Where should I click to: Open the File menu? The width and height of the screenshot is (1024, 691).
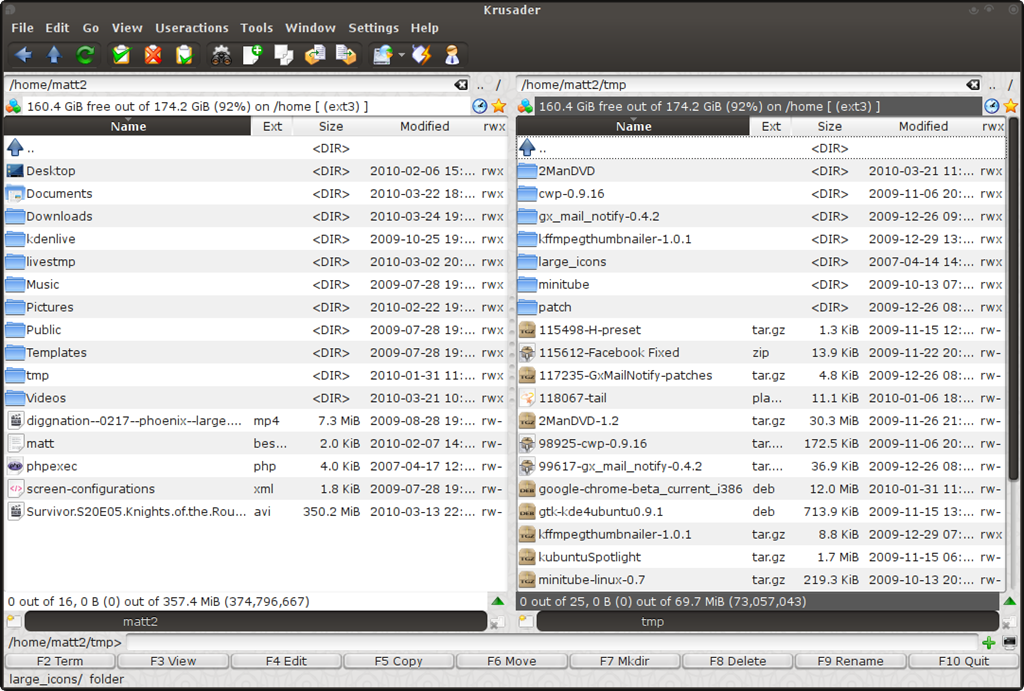point(22,28)
